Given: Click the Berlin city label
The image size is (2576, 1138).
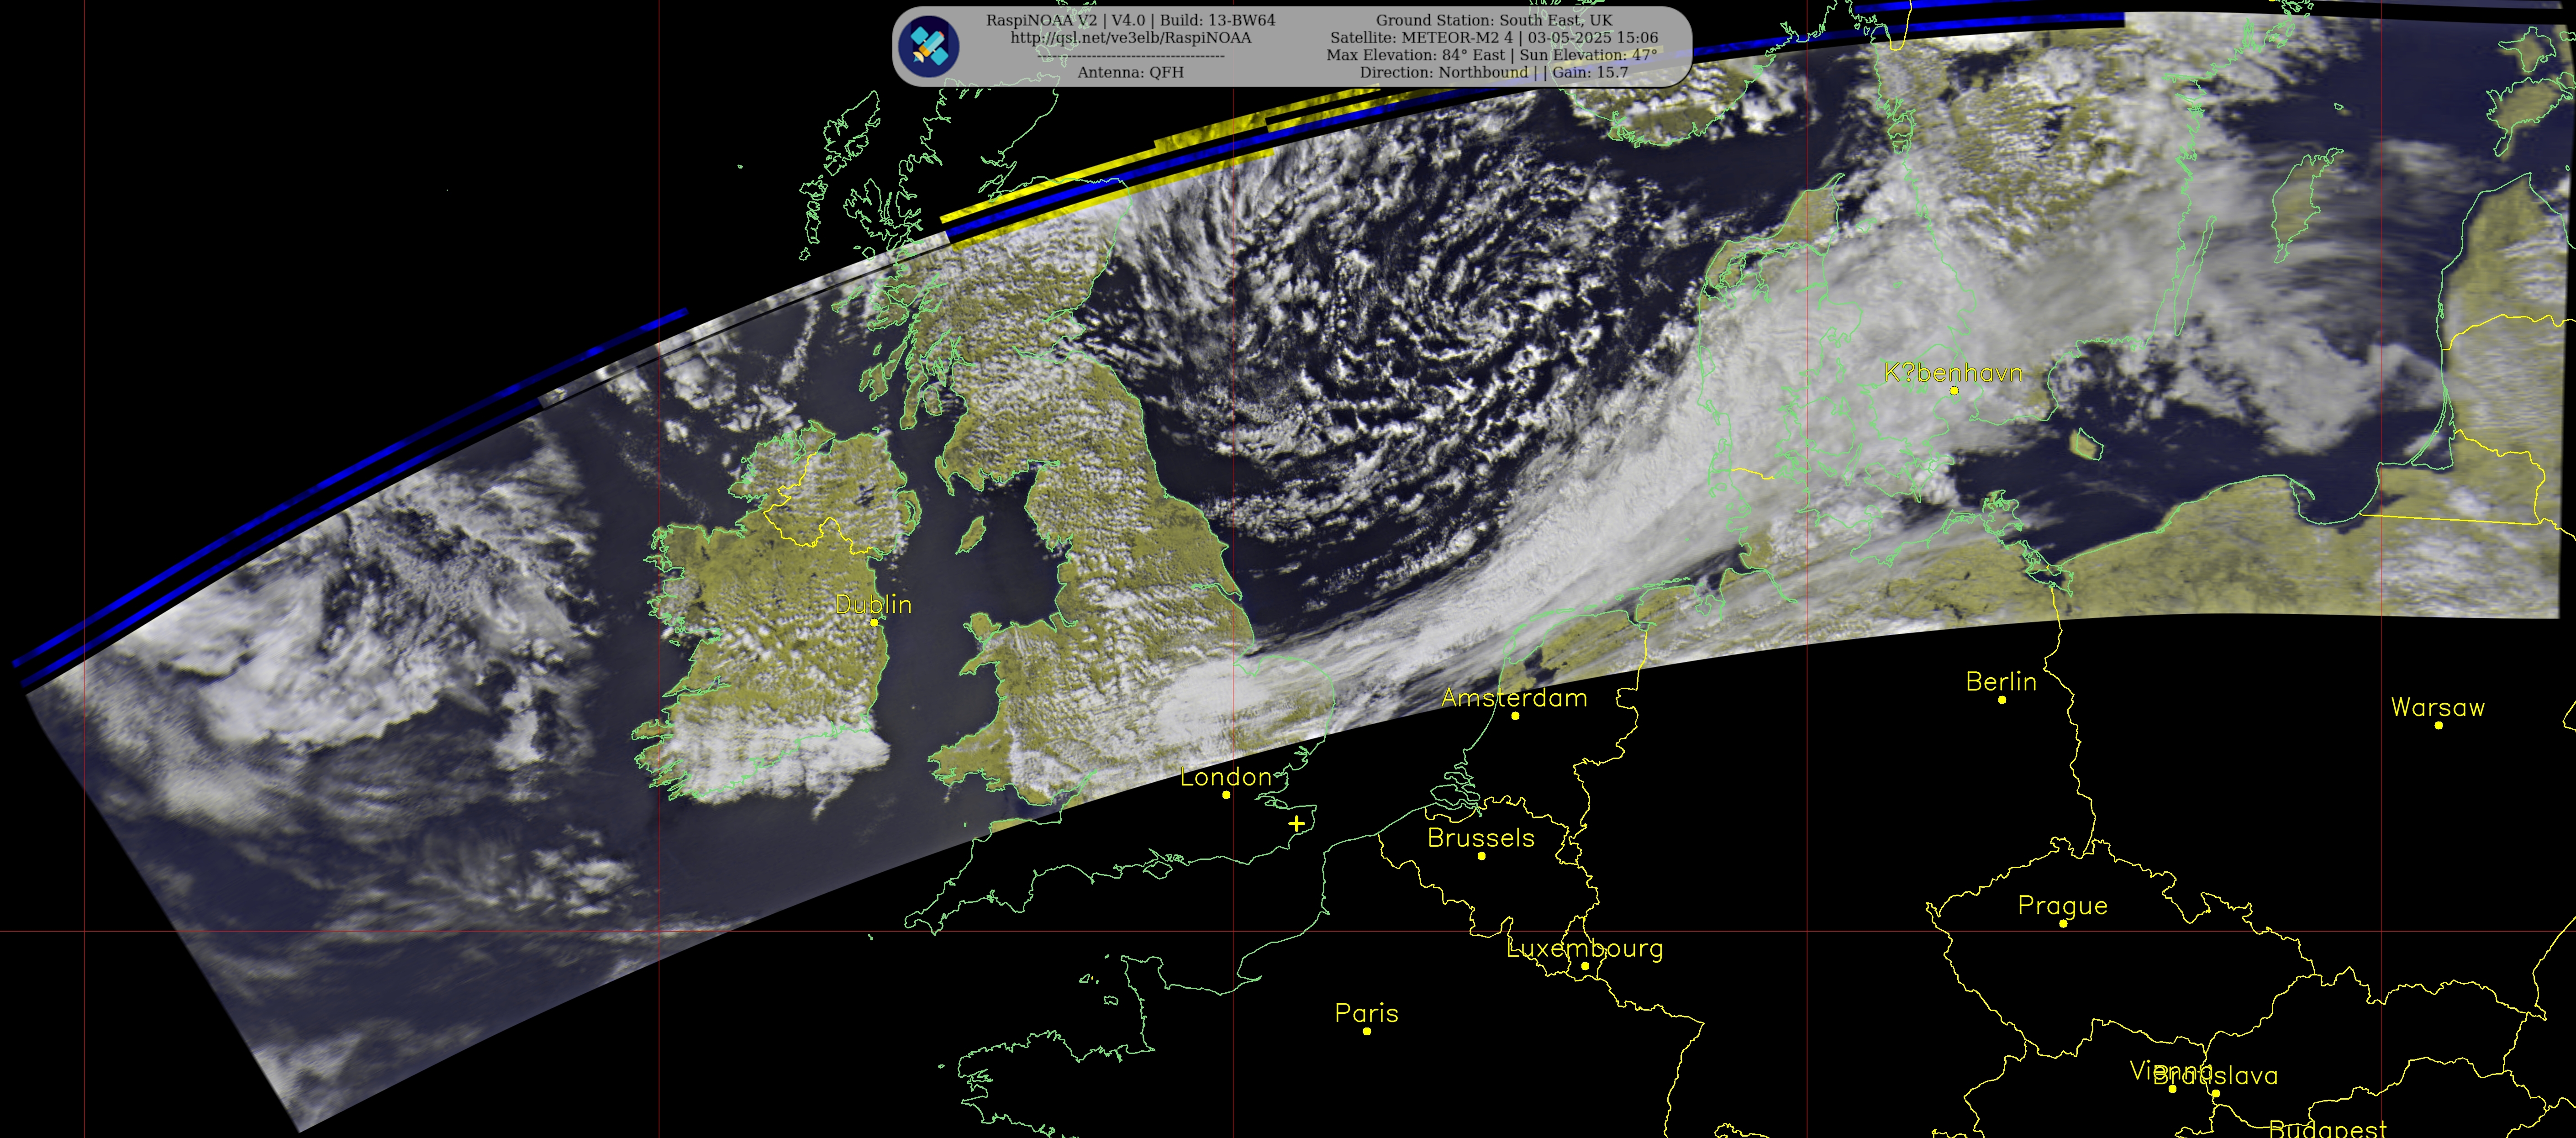Looking at the screenshot, I should point(2001,682).
